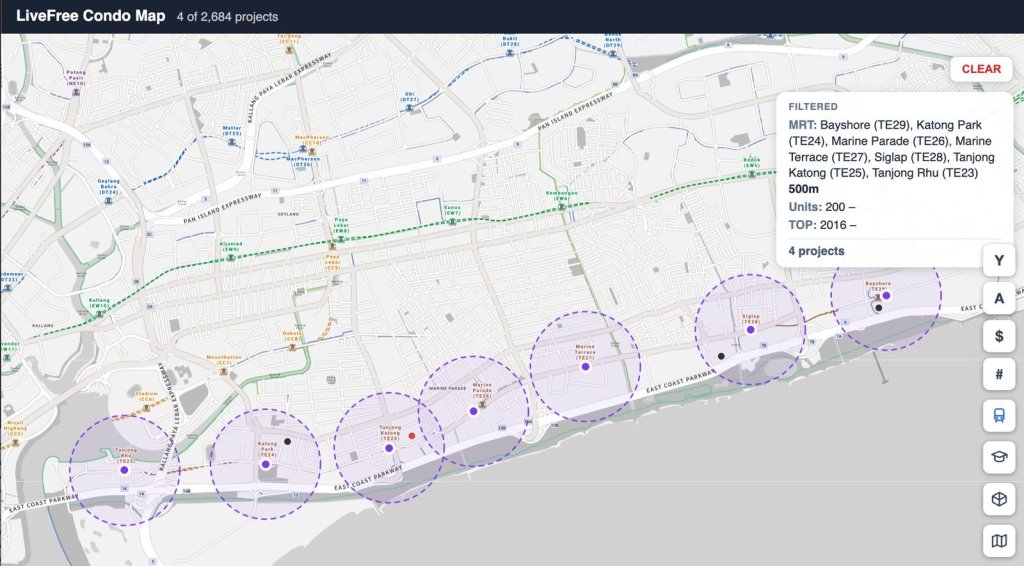Select the purple Tanjong Katong station marker
1024x566 pixels.
pos(389,448)
